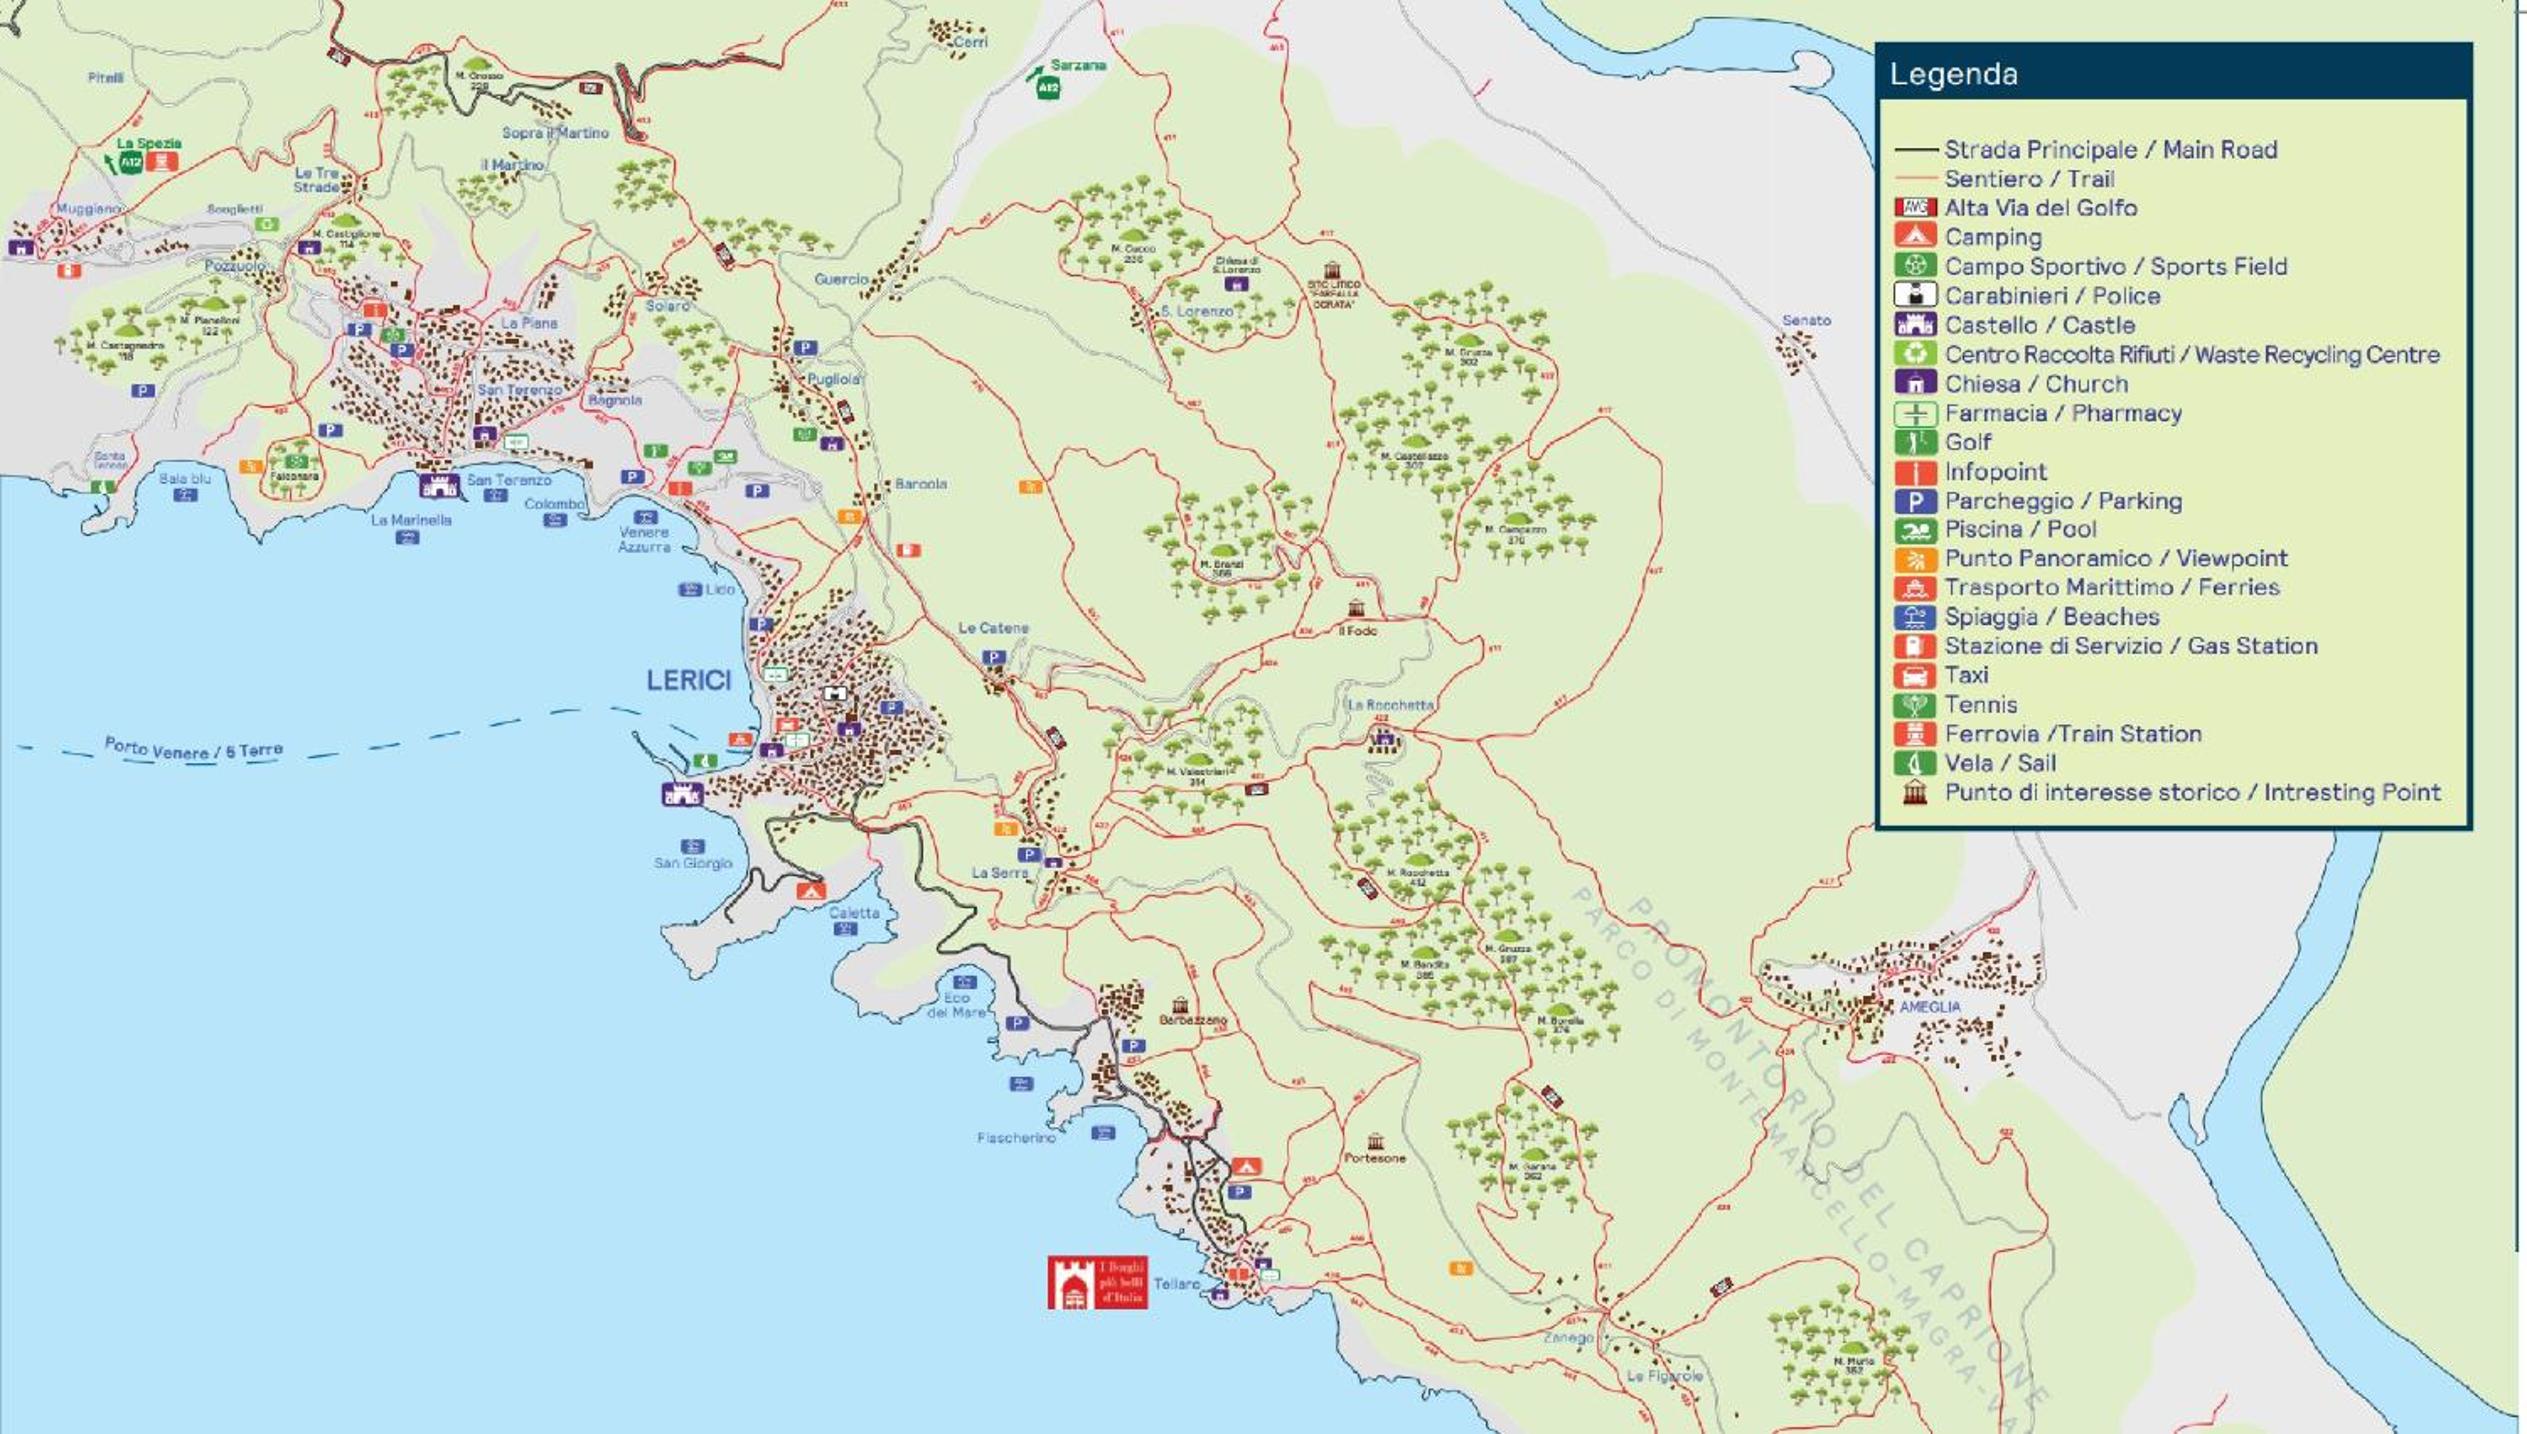The width and height of the screenshot is (2527, 1434).
Task: Click the San Terenzo castle icon
Action: tap(438, 486)
